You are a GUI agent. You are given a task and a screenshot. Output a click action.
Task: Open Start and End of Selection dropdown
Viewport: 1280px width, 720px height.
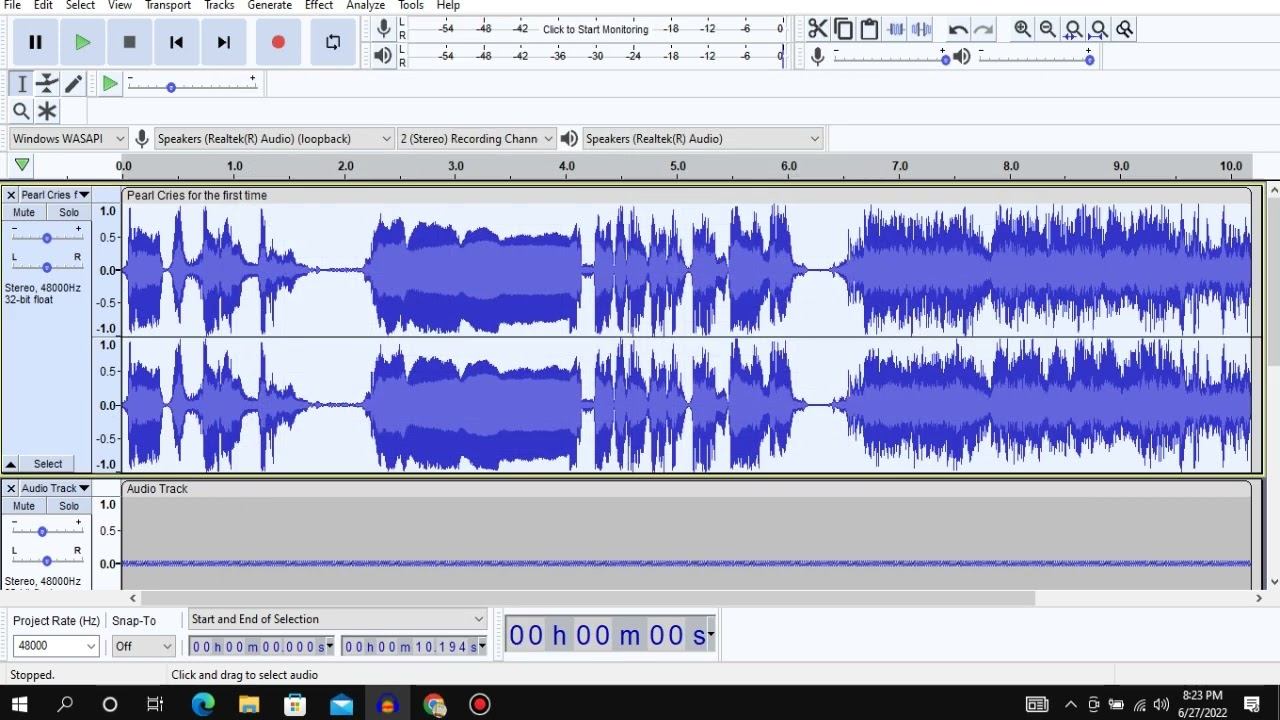pyautogui.click(x=337, y=619)
